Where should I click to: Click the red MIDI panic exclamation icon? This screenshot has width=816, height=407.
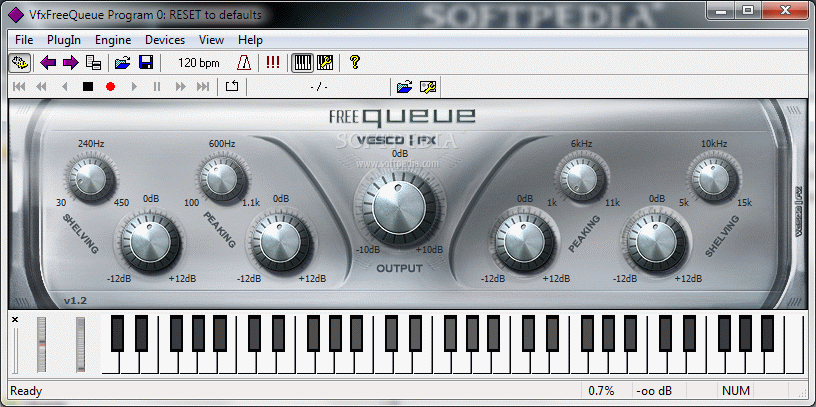click(273, 63)
